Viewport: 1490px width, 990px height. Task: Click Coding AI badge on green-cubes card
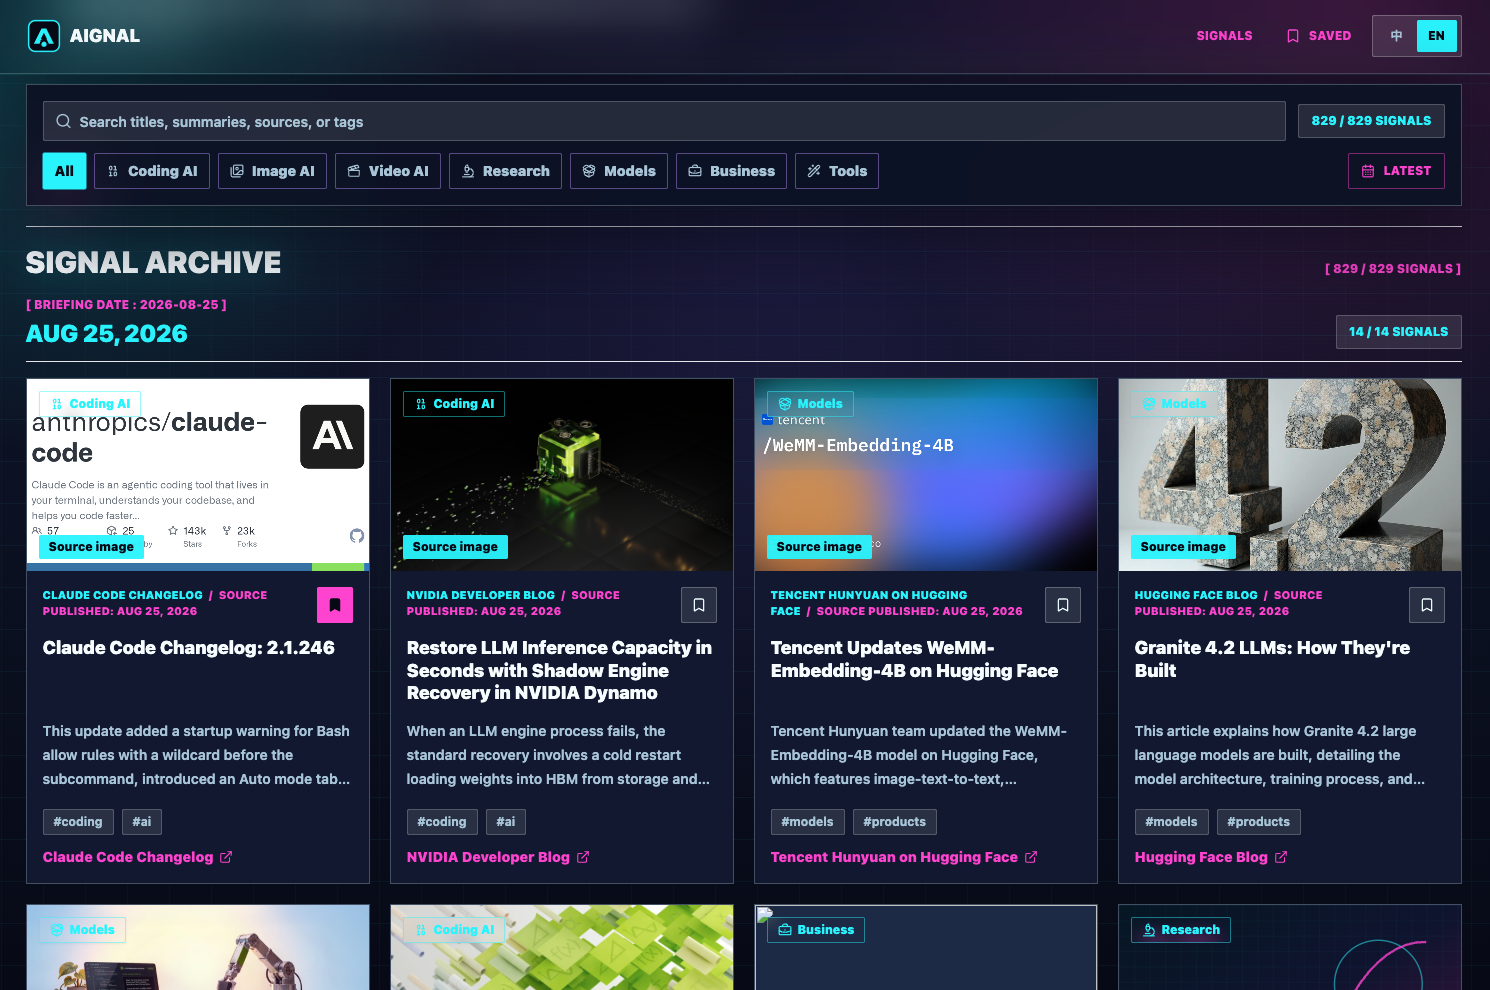point(454,930)
